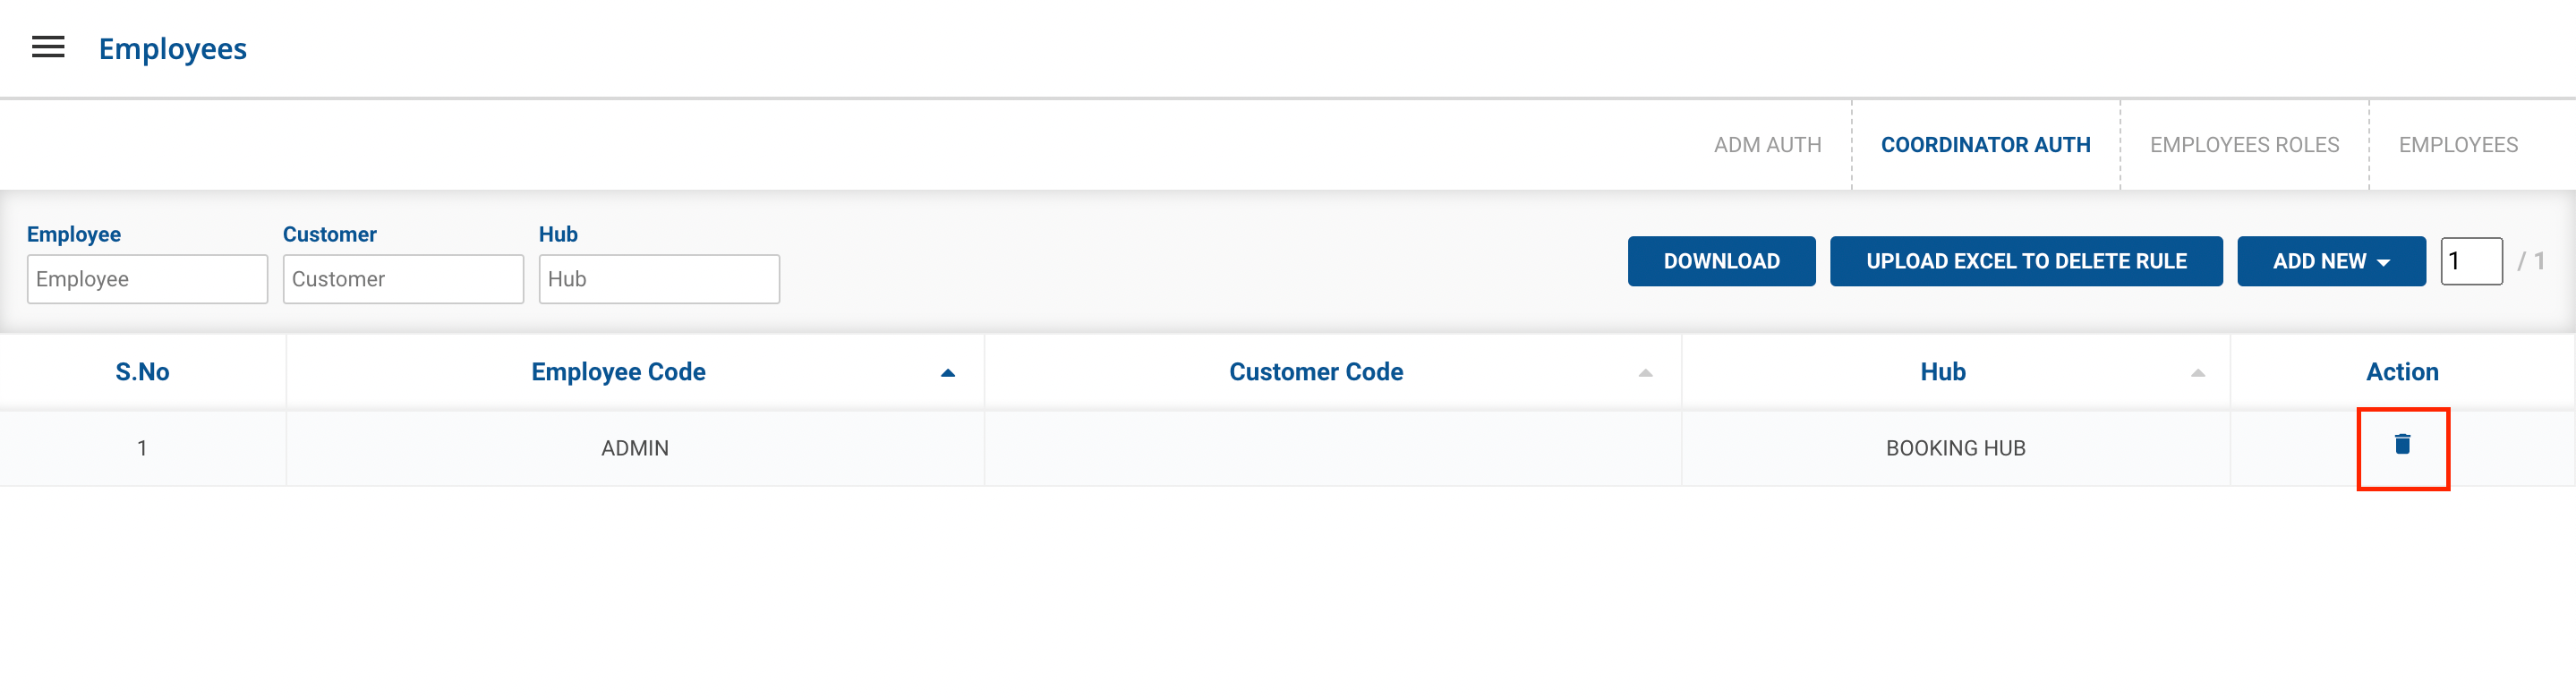Click the page number box
This screenshot has height=698, width=2576.
pyautogui.click(x=2470, y=261)
